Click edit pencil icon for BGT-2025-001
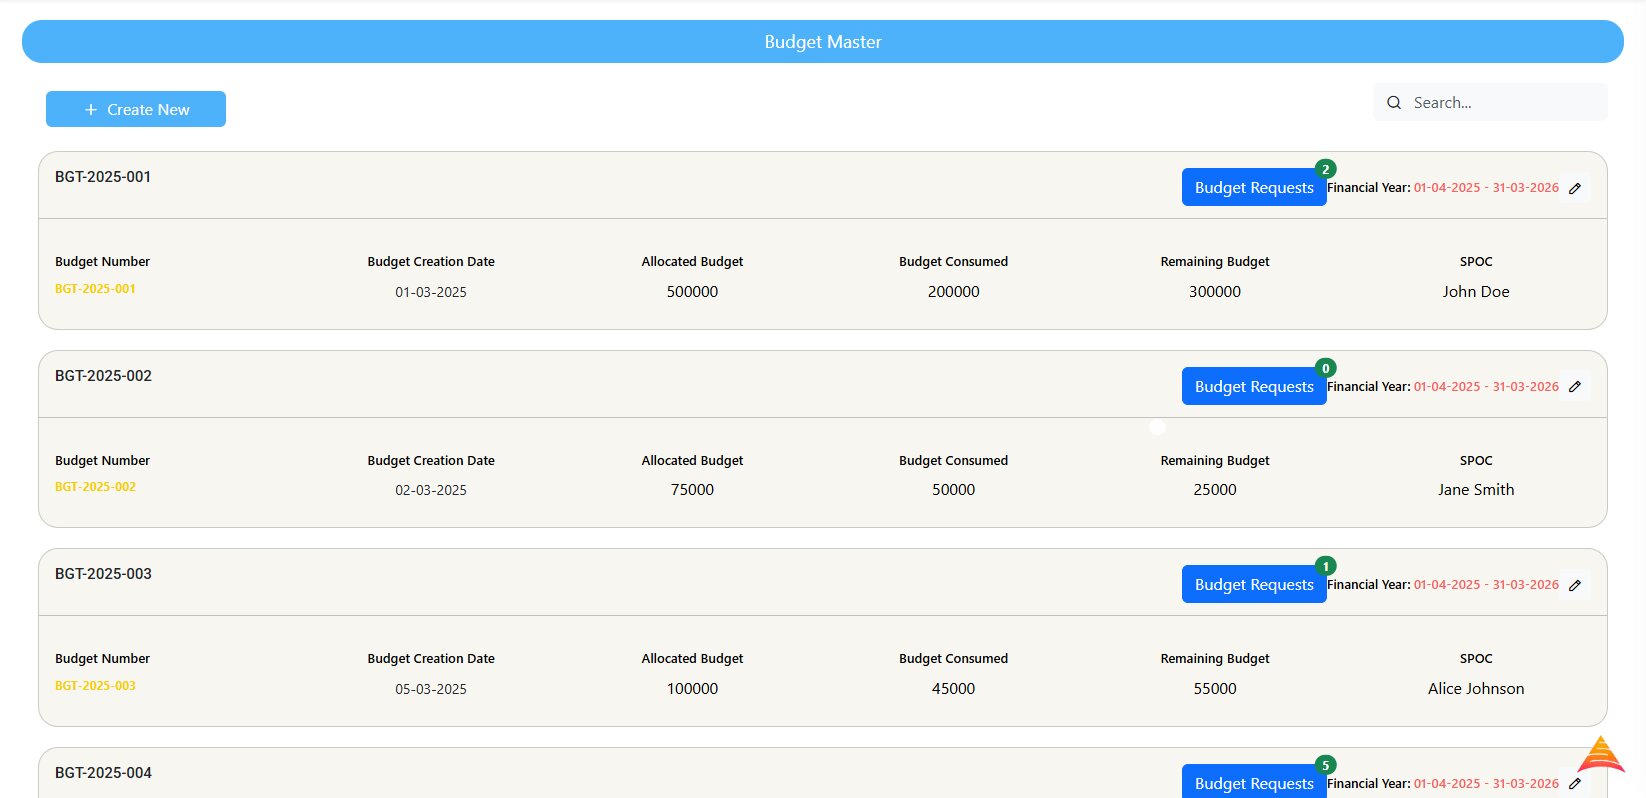 tap(1575, 188)
